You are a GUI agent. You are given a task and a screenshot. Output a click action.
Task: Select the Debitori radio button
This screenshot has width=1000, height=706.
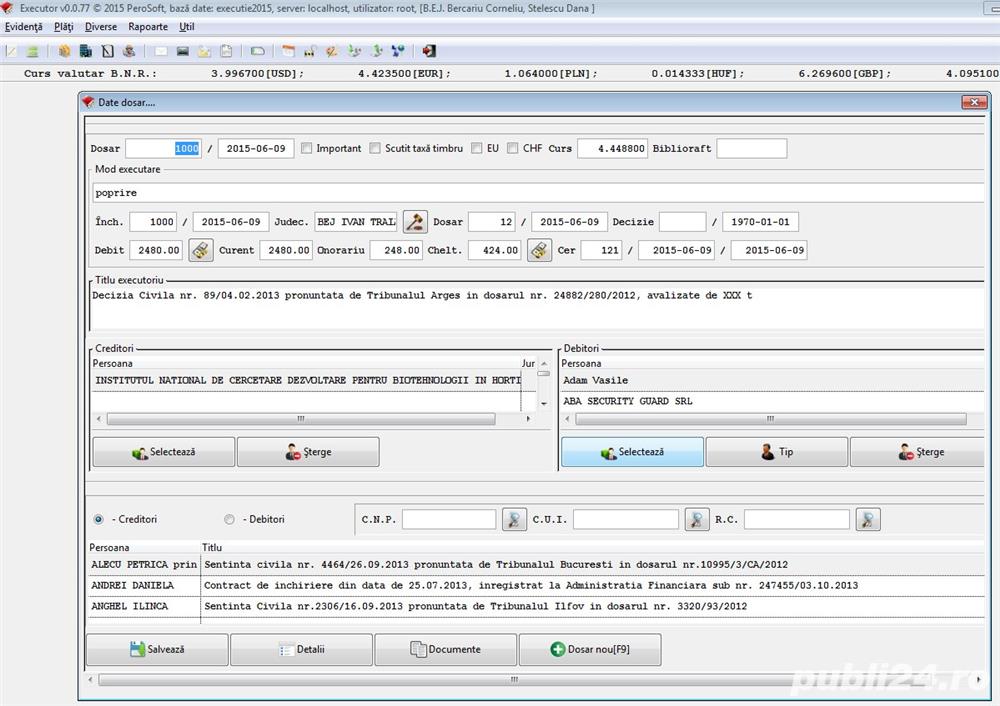[x=229, y=519]
